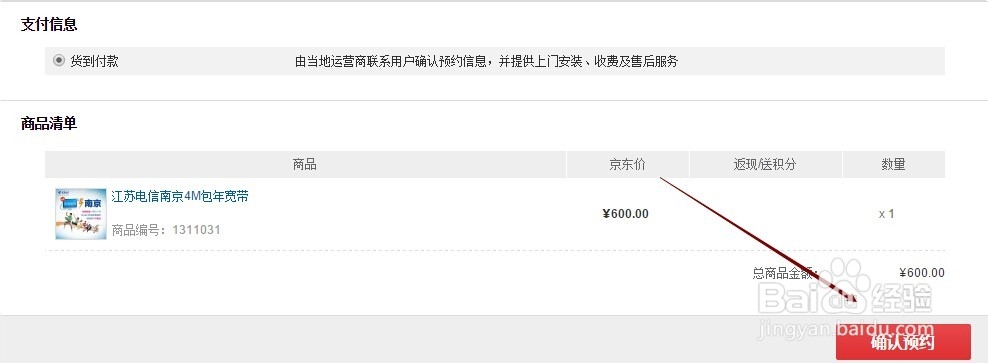Screen dimensions: 988x363
Task: Click the 总商品金额 label
Action: point(785,273)
